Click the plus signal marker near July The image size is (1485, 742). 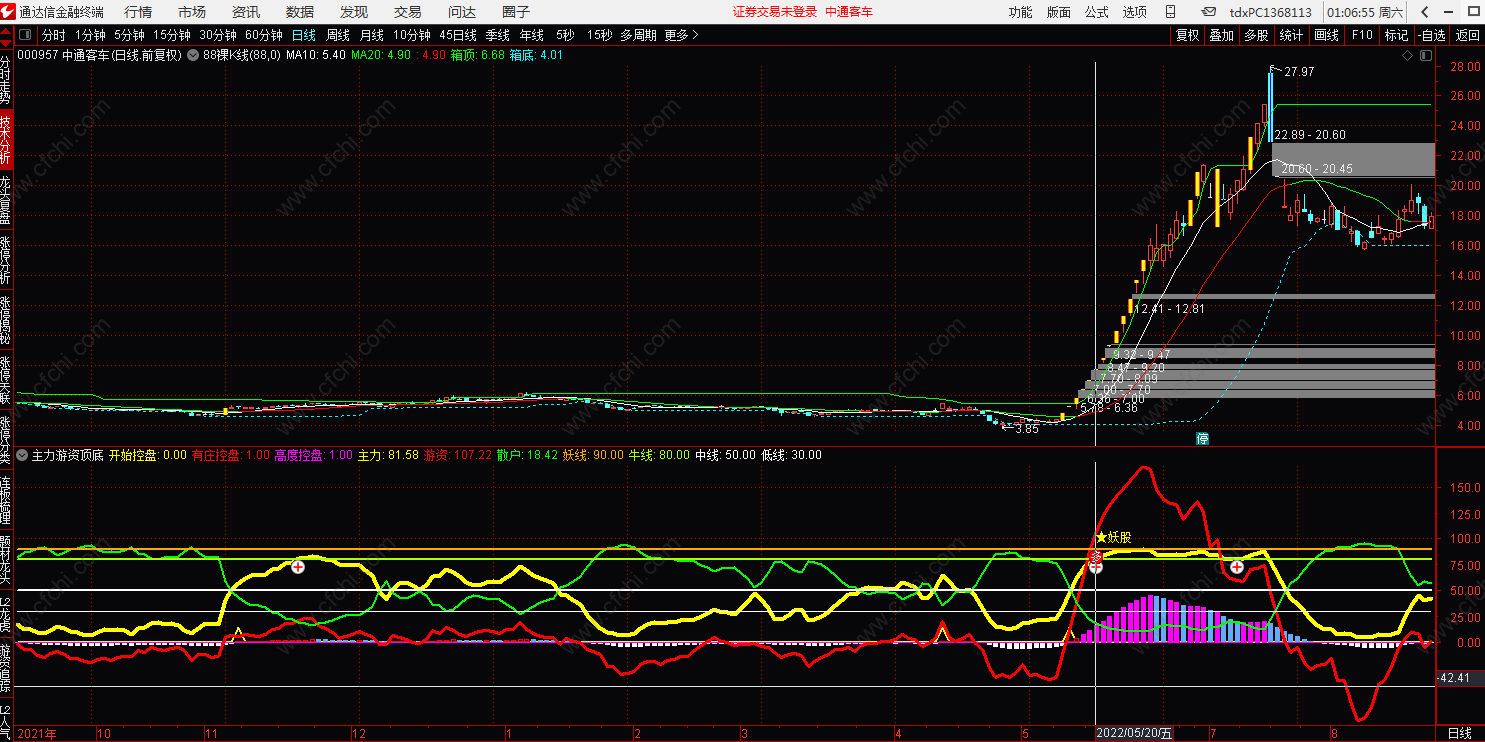pos(1237,567)
